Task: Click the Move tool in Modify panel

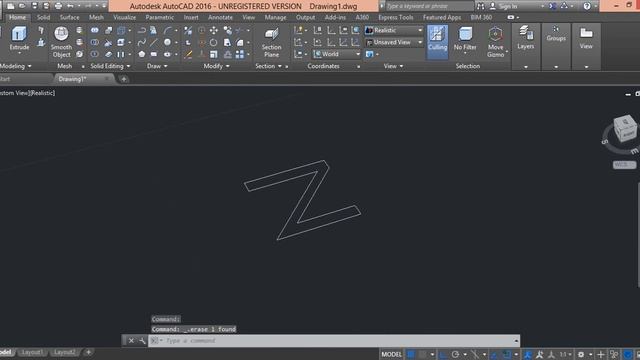Action: tap(213, 30)
